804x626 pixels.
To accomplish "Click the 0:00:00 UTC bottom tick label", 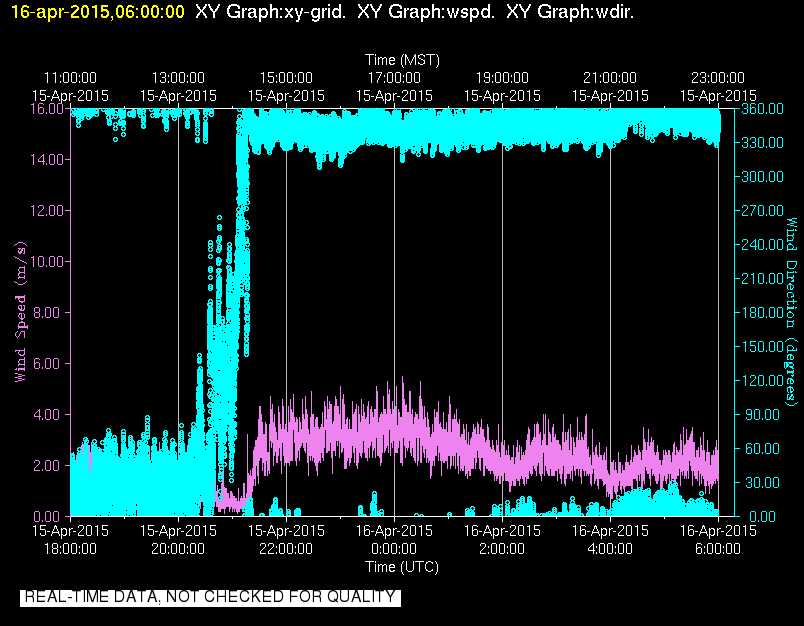I will [x=394, y=549].
